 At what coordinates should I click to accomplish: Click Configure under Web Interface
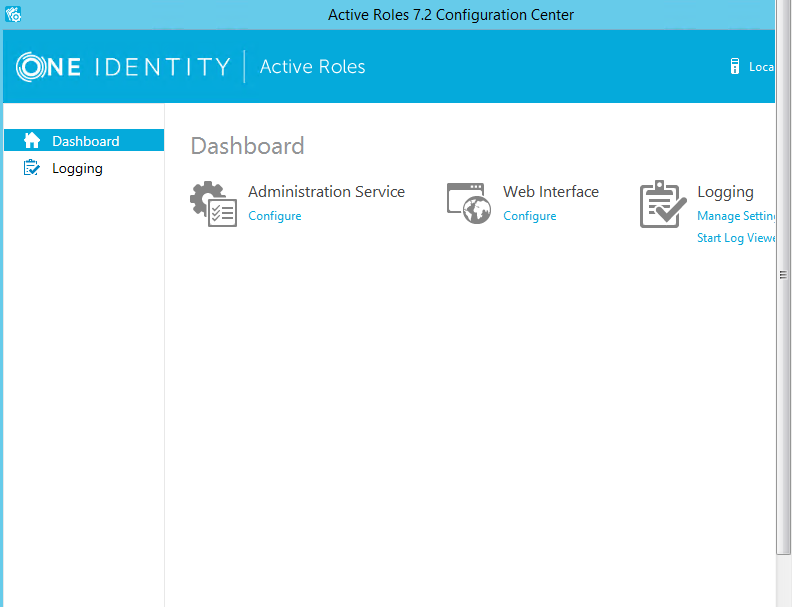point(530,216)
